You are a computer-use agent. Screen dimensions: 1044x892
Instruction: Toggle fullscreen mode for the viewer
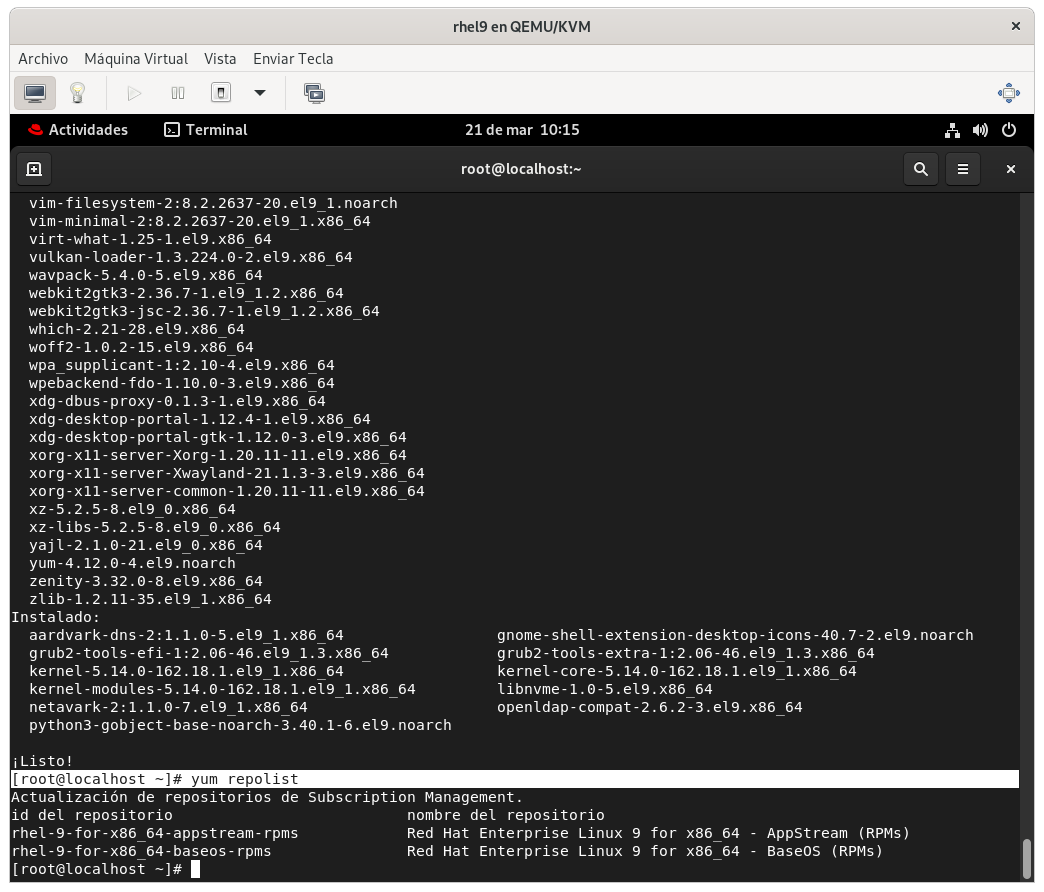tap(1008, 93)
